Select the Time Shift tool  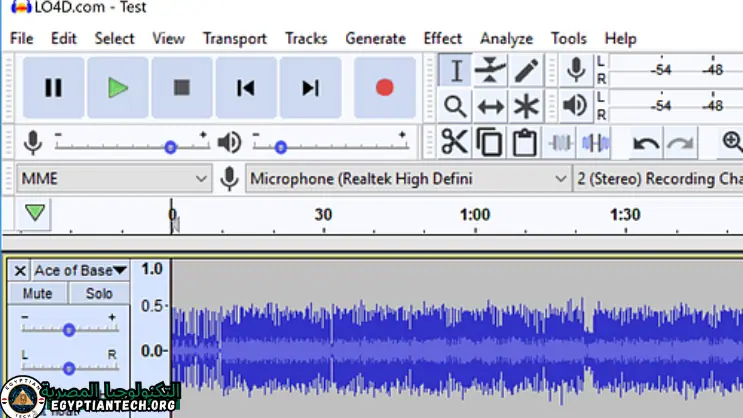tap(490, 106)
